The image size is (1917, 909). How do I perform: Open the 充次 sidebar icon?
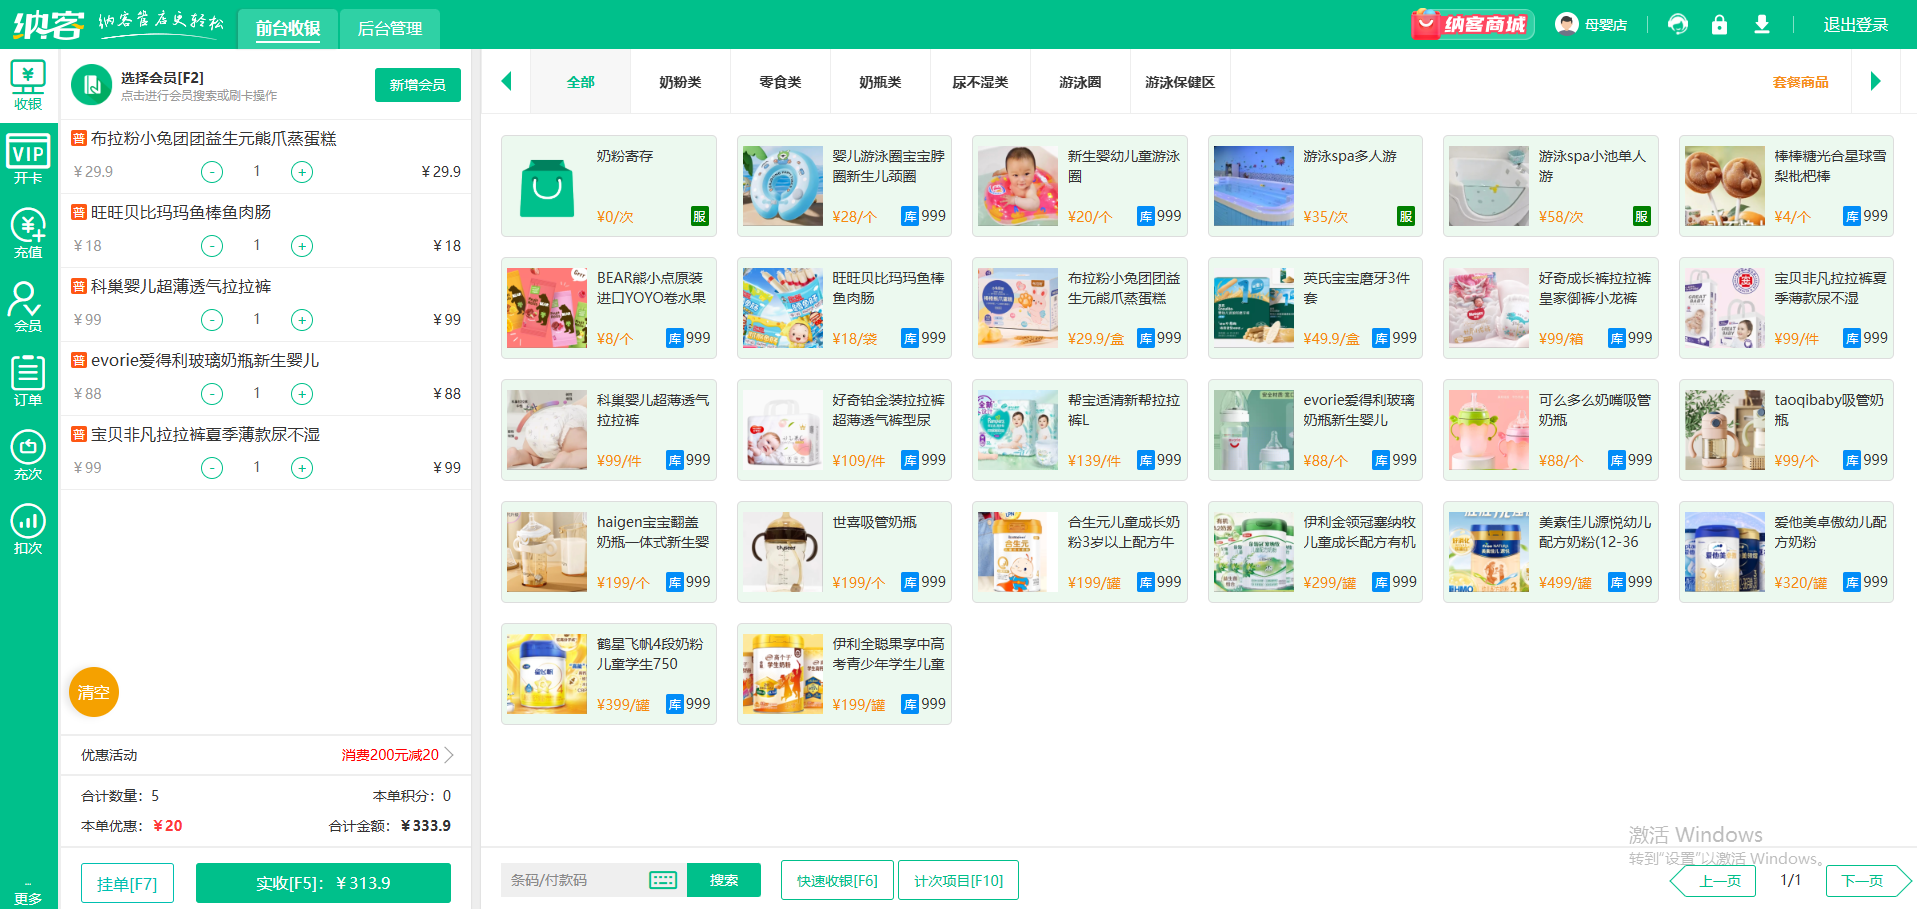[28, 455]
